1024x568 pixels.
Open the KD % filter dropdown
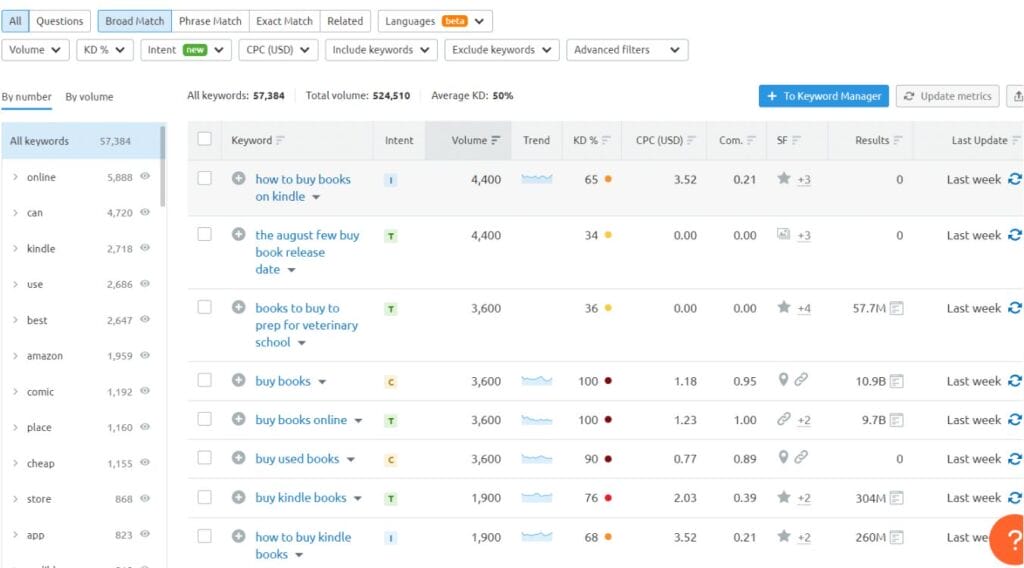104,50
